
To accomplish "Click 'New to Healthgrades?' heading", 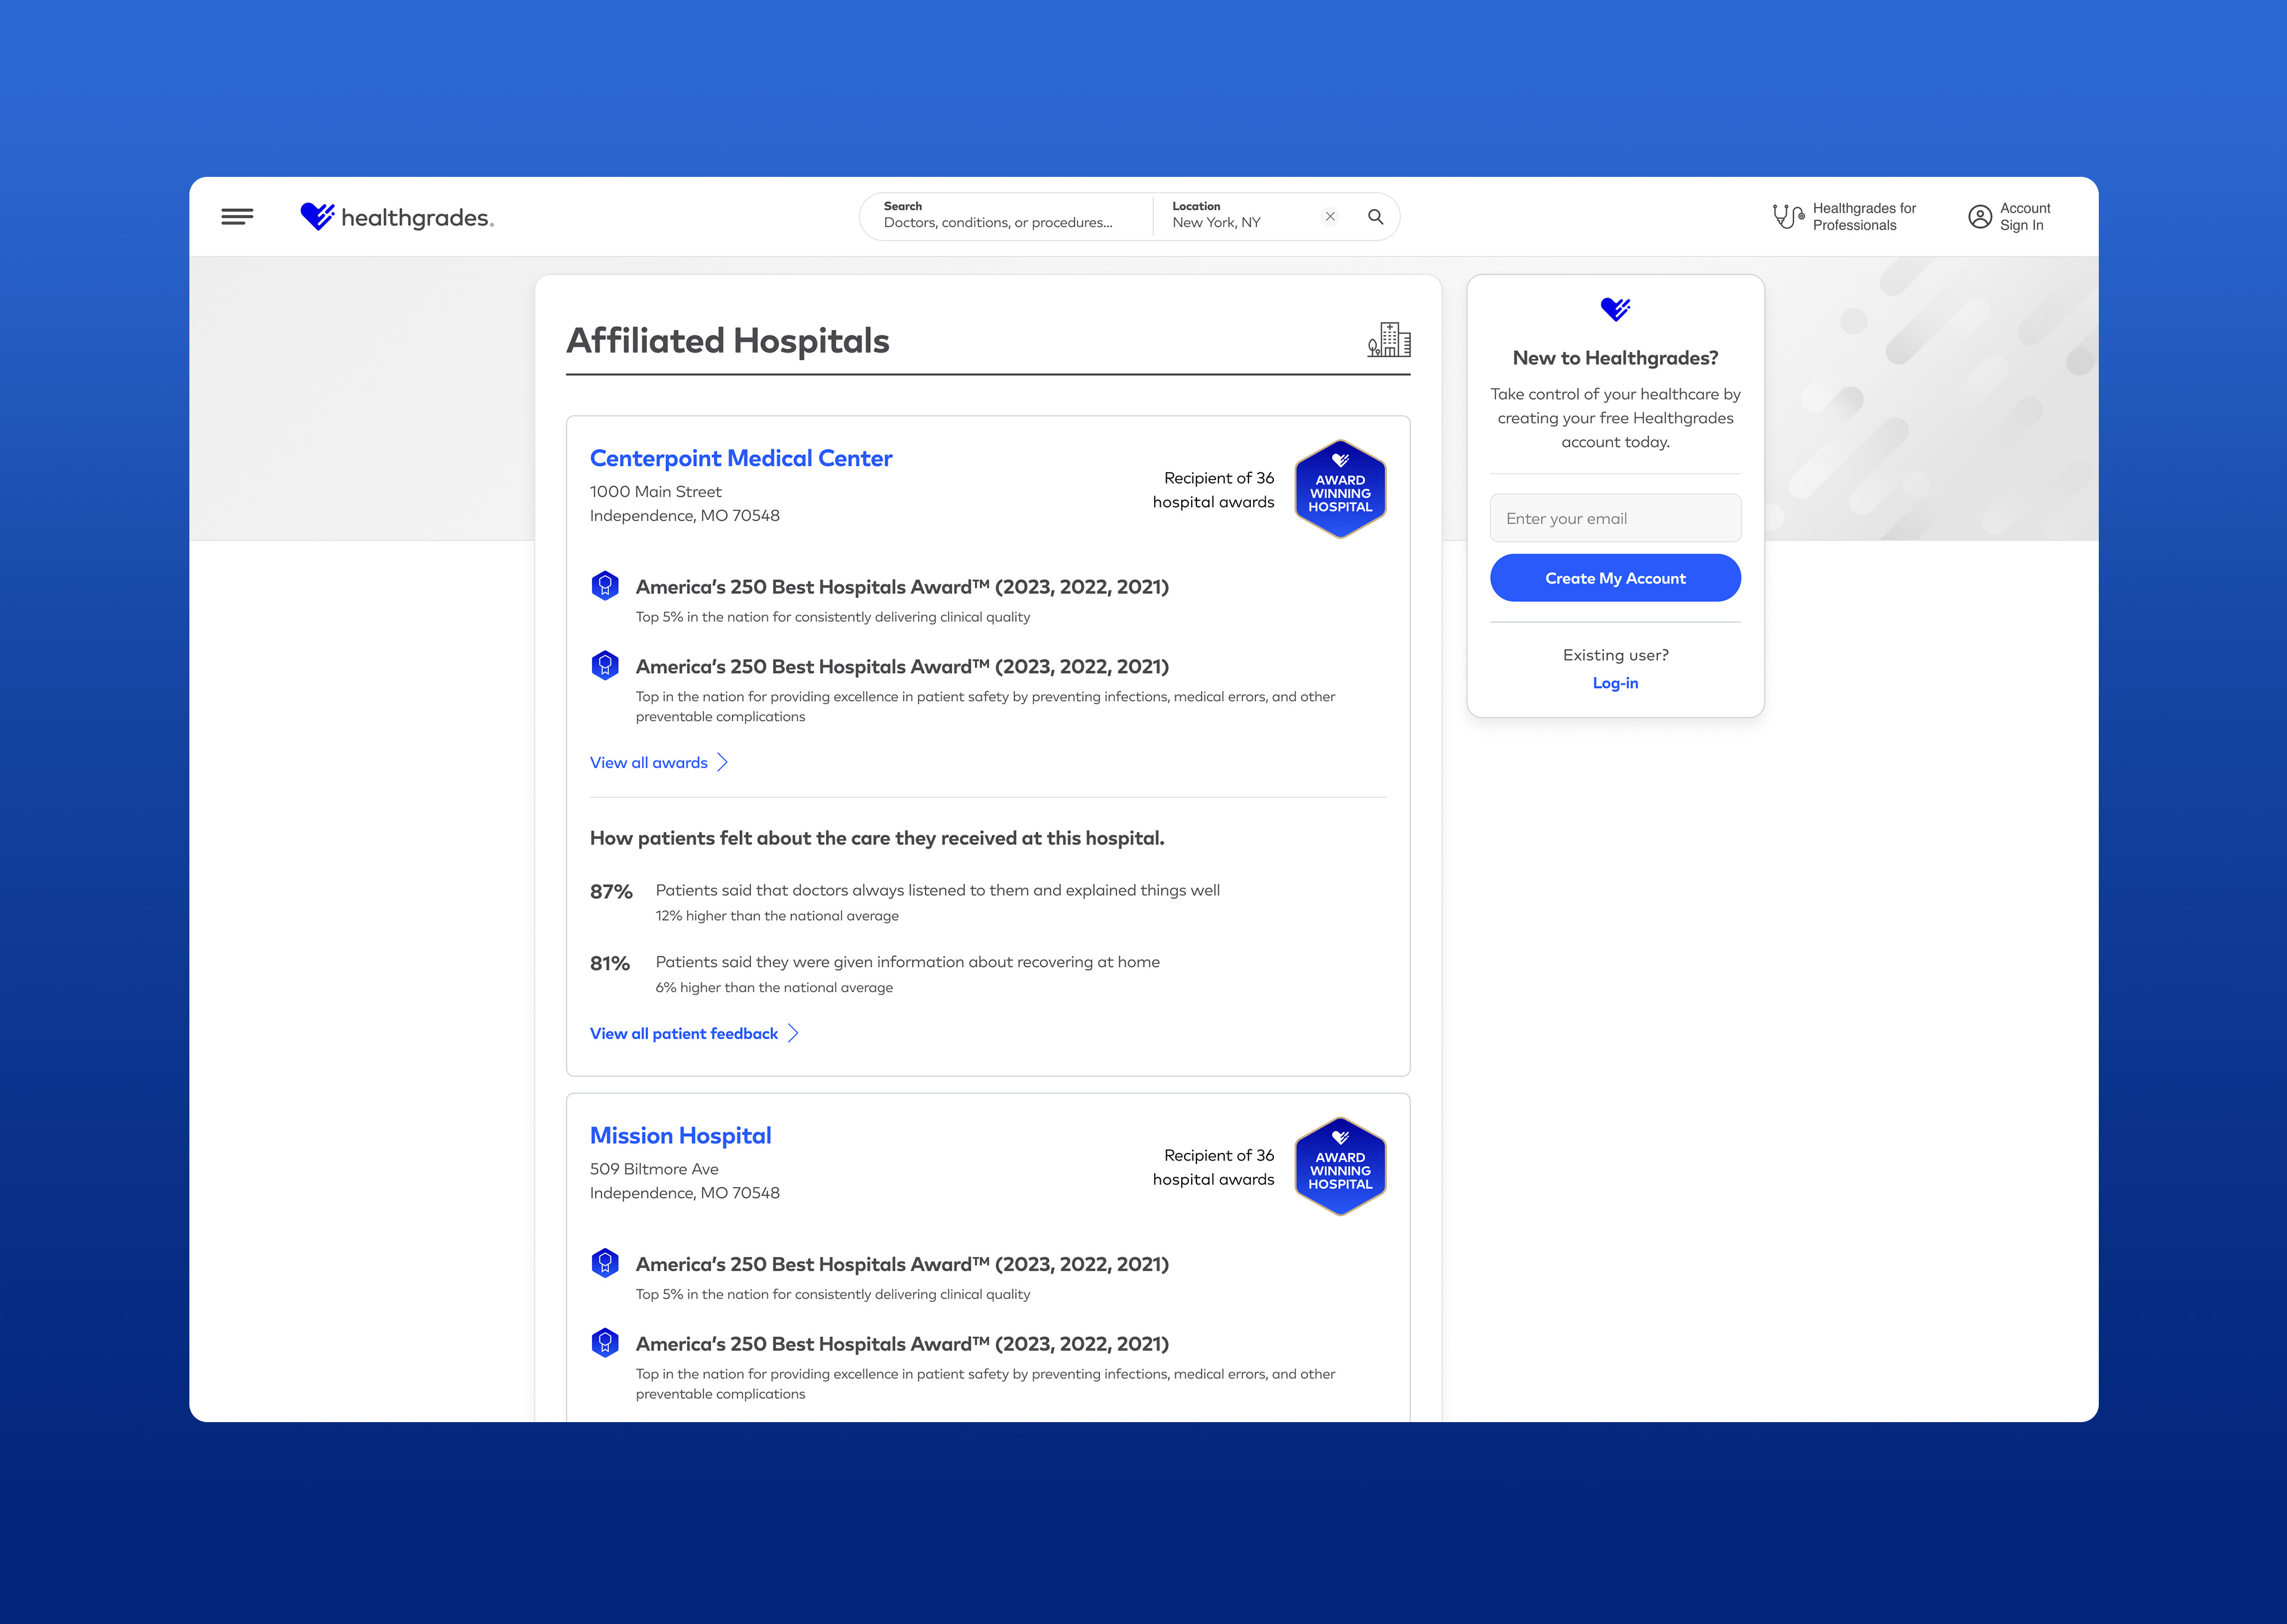I will point(1615,358).
